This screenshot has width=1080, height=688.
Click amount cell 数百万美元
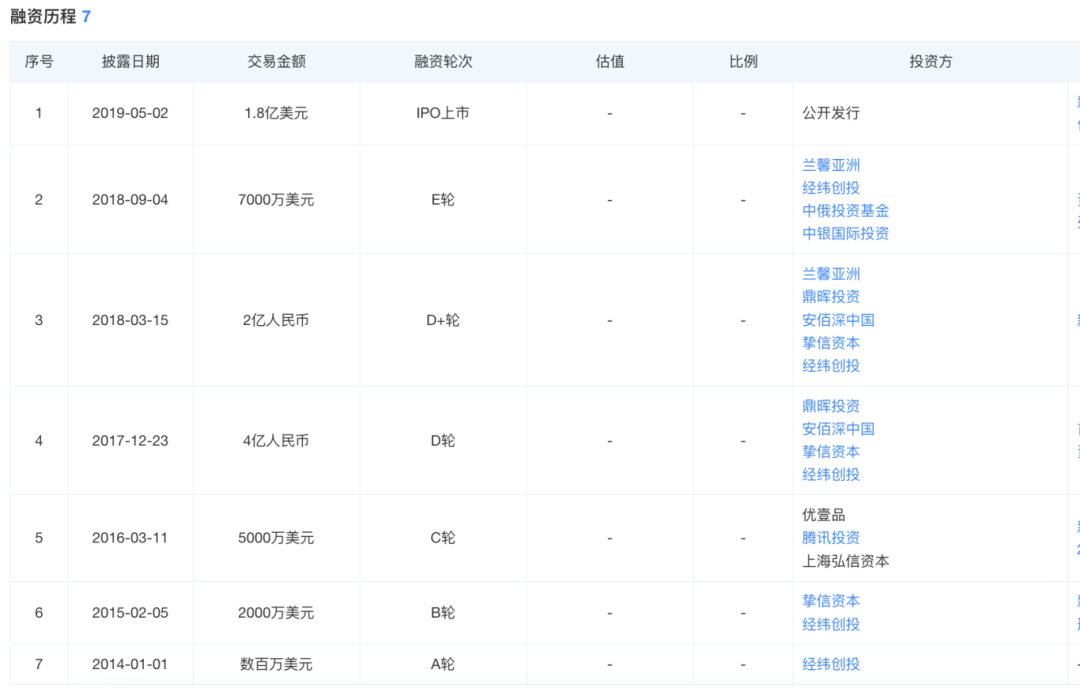[276, 665]
